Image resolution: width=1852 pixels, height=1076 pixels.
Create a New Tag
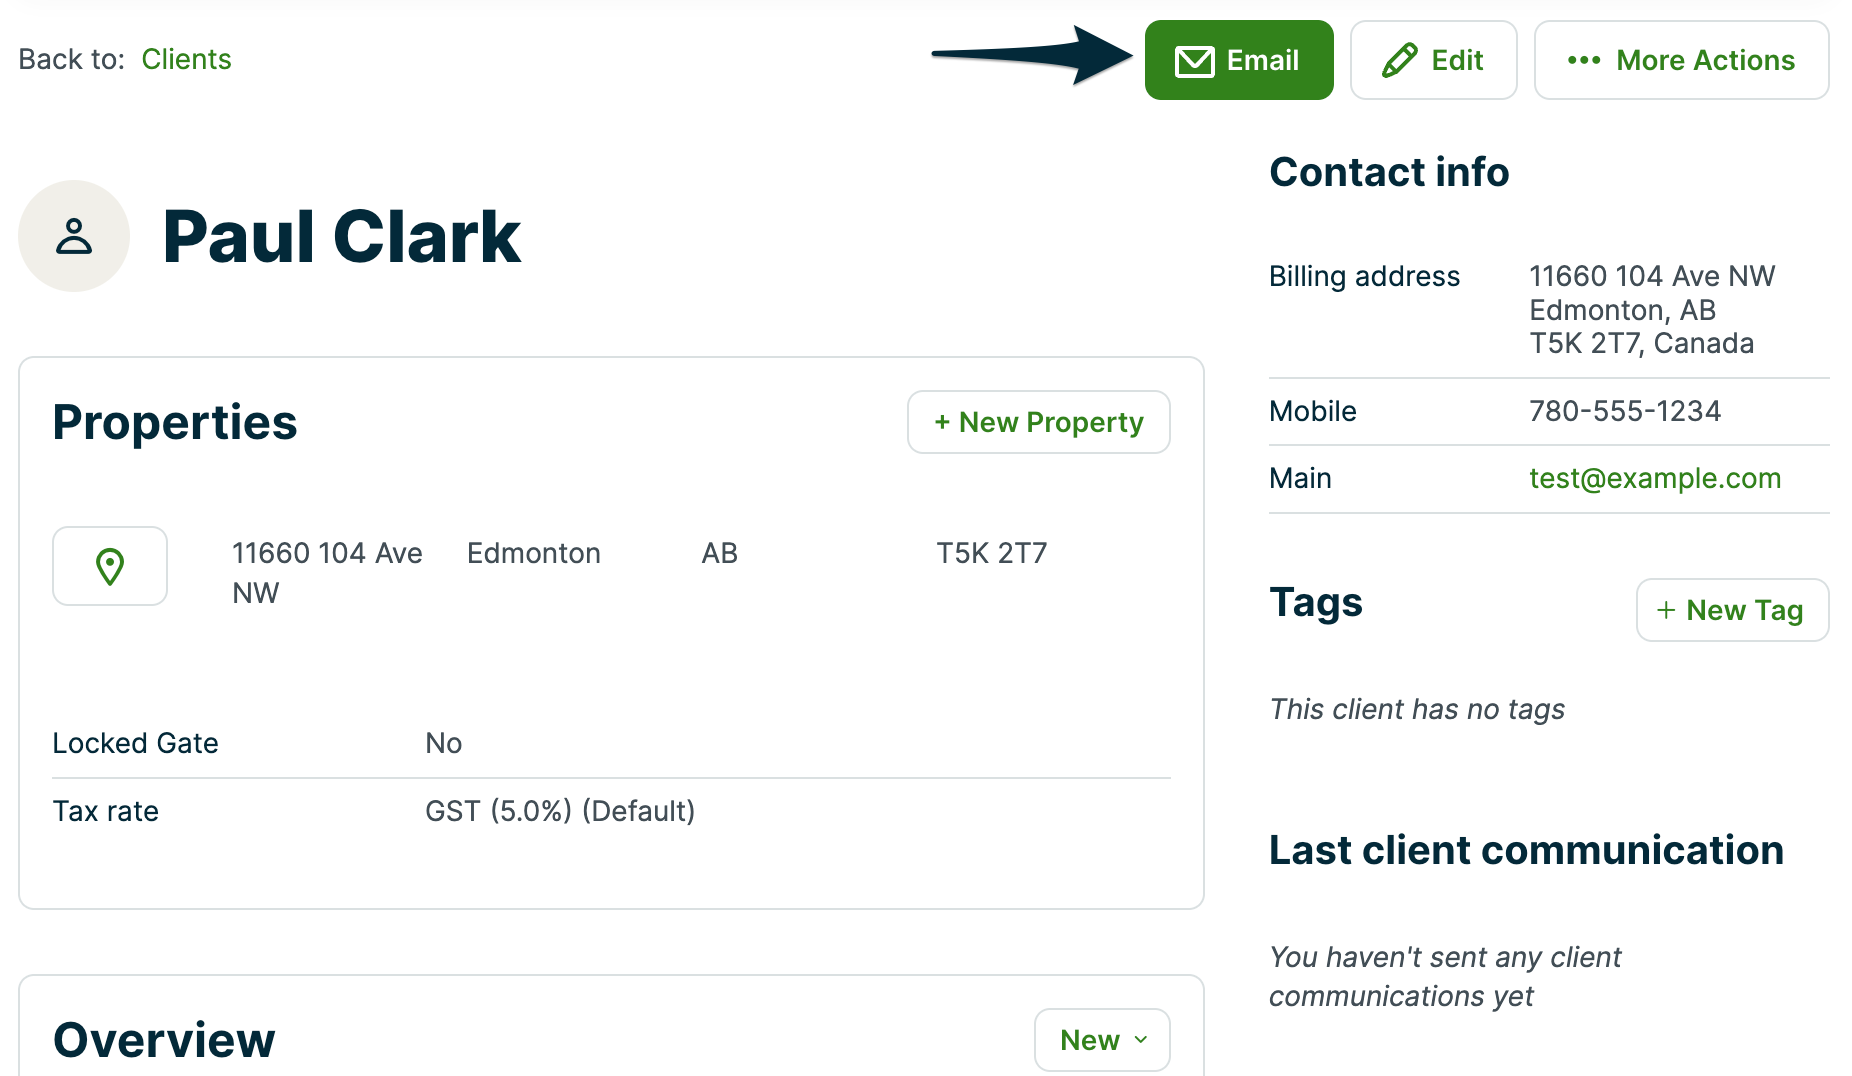(1732, 610)
